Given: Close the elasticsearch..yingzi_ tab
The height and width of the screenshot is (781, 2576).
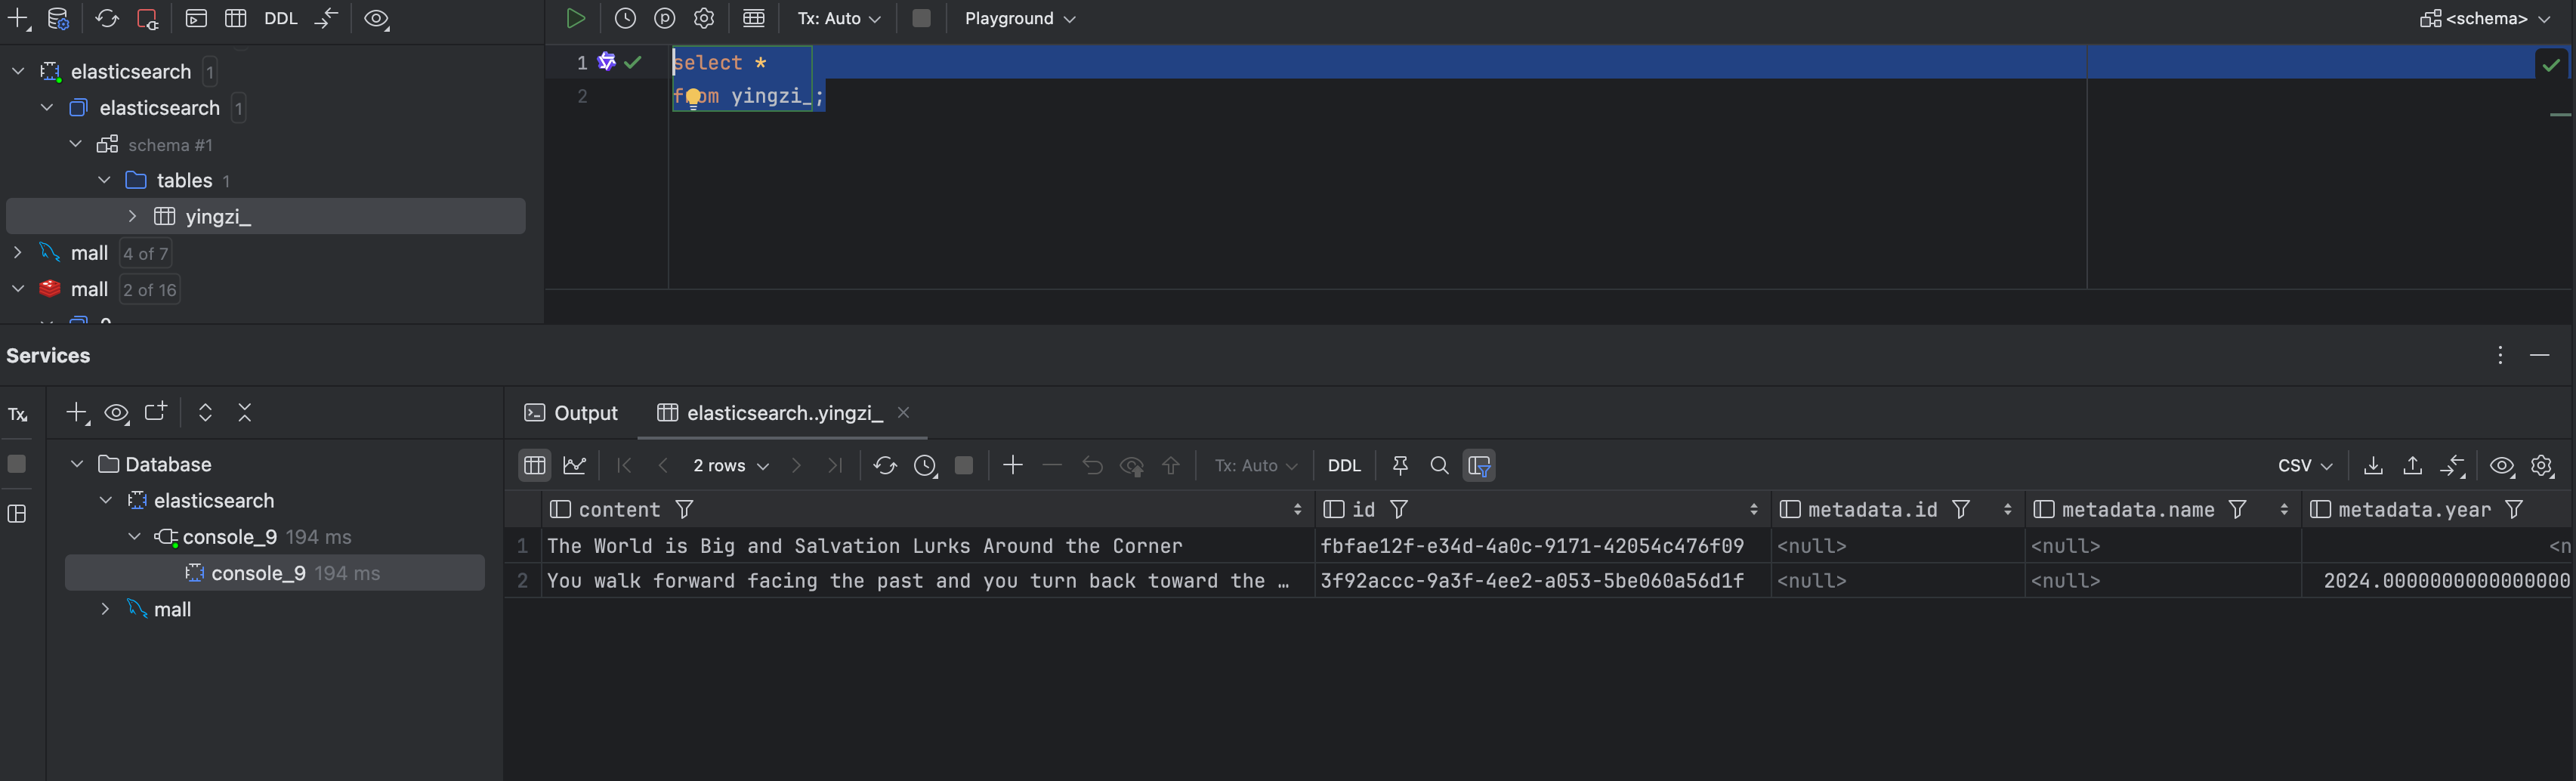Looking at the screenshot, I should [904, 412].
